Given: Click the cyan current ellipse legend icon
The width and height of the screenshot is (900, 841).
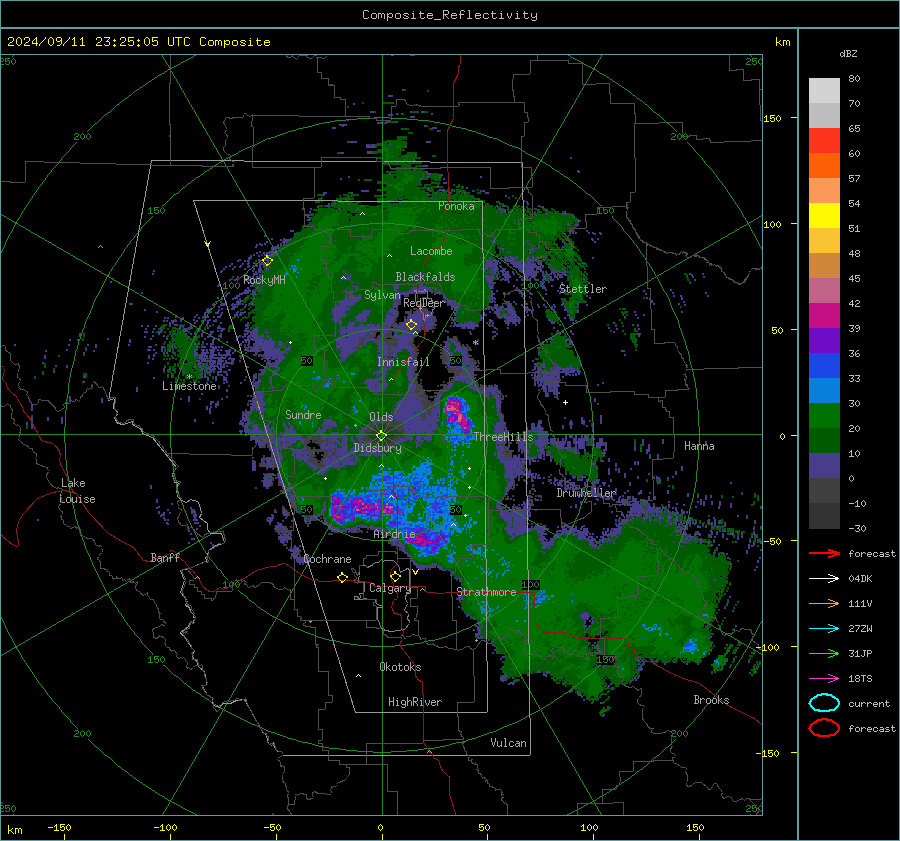Looking at the screenshot, I should (824, 703).
